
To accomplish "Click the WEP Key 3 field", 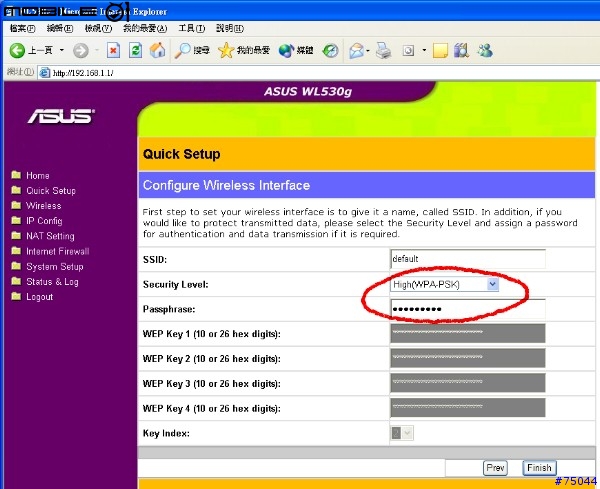I will 468,383.
